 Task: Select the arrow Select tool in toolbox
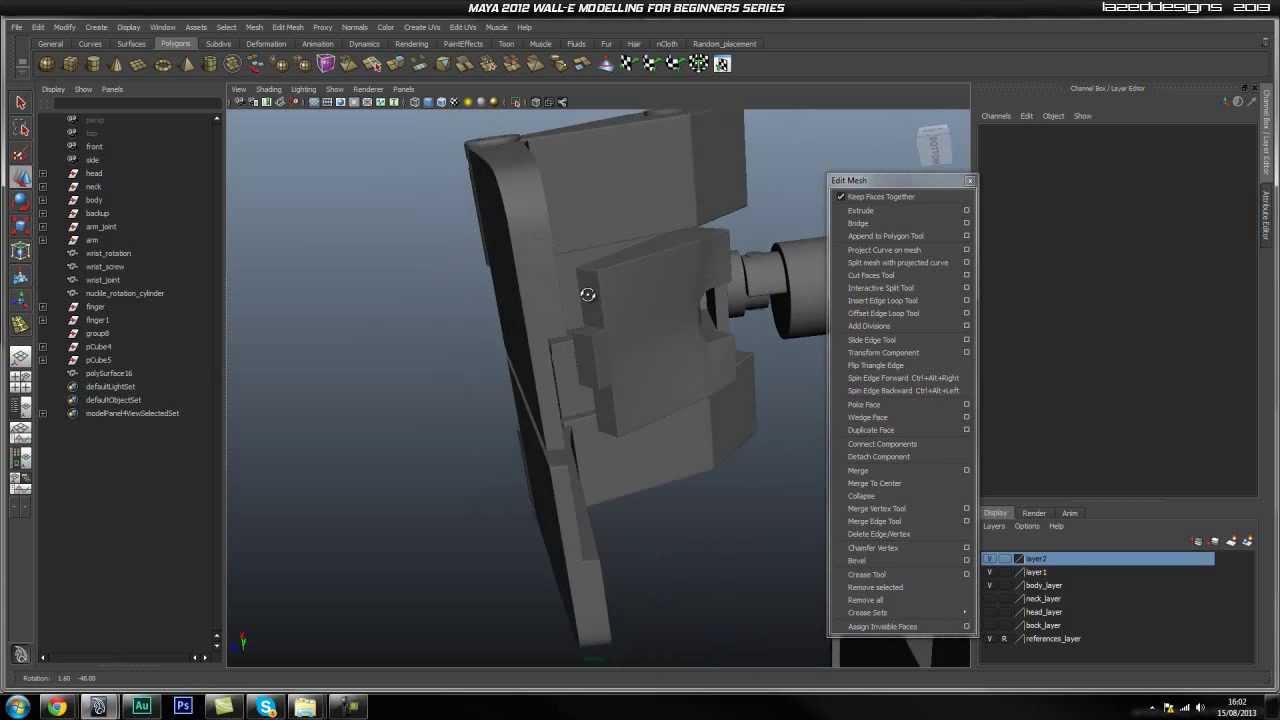tap(21, 103)
